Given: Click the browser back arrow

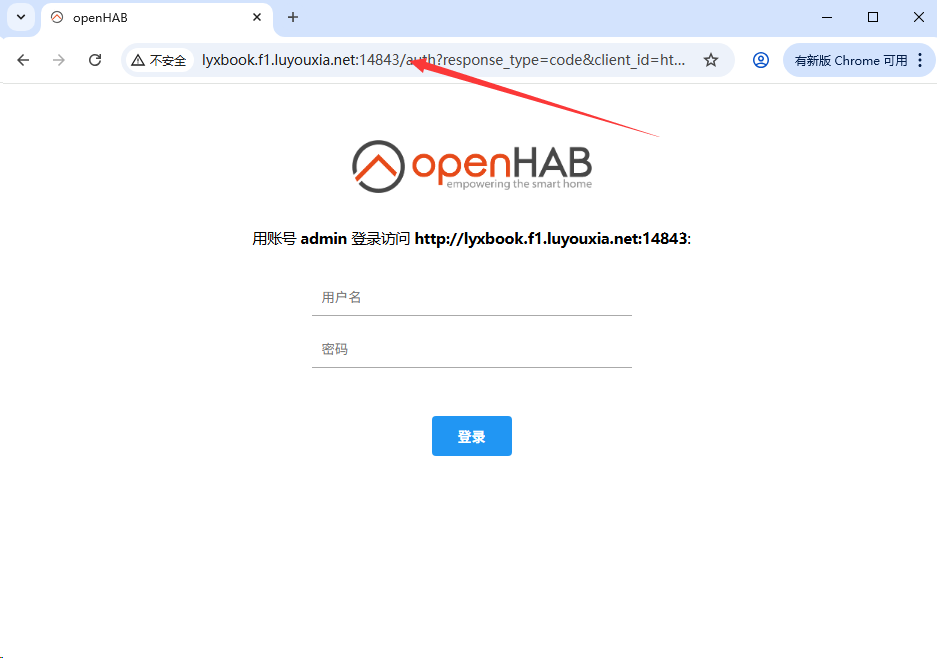Looking at the screenshot, I should (23, 60).
